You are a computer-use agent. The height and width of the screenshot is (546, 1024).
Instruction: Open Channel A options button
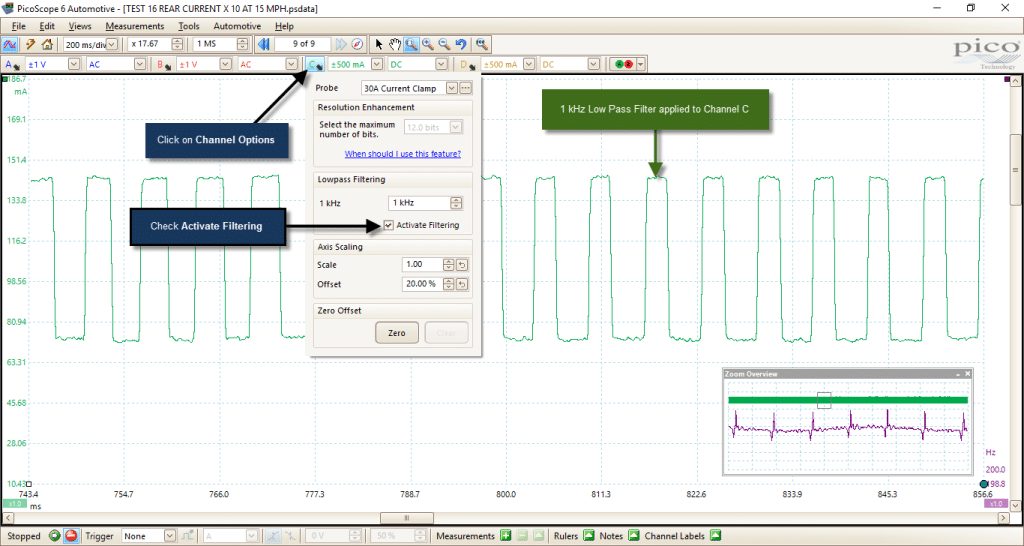(11, 65)
